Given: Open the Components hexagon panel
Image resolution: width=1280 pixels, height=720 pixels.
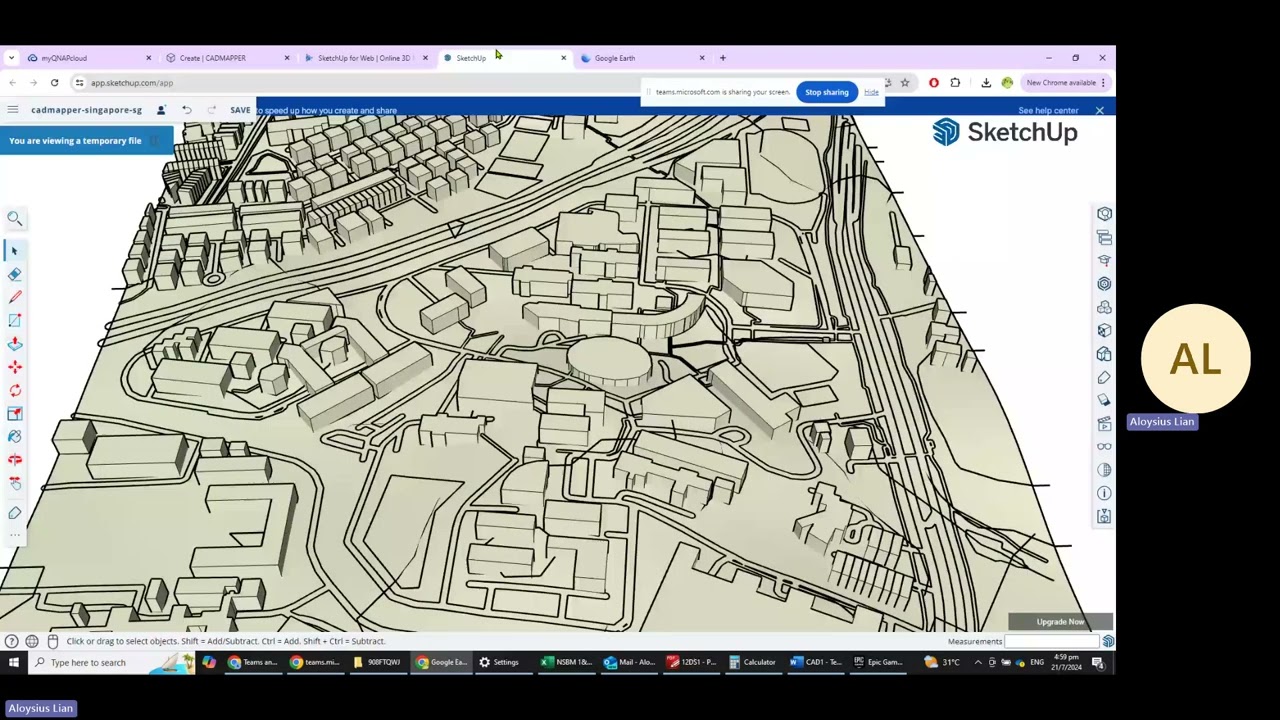Looking at the screenshot, I should point(1104,284).
